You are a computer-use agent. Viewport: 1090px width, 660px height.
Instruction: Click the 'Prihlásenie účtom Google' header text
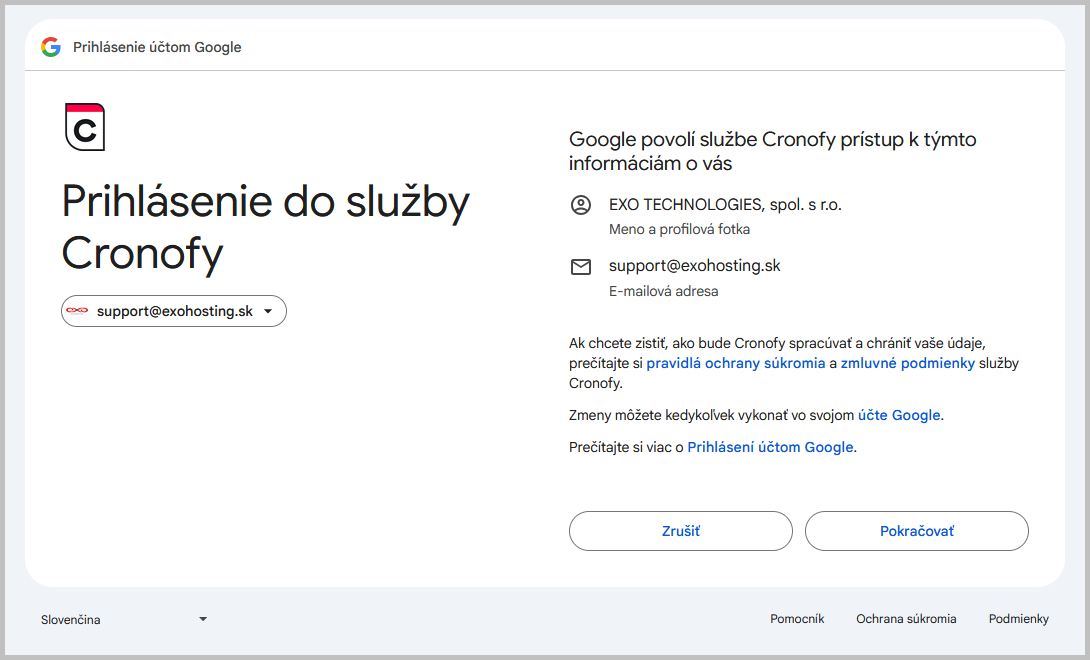pos(157,47)
